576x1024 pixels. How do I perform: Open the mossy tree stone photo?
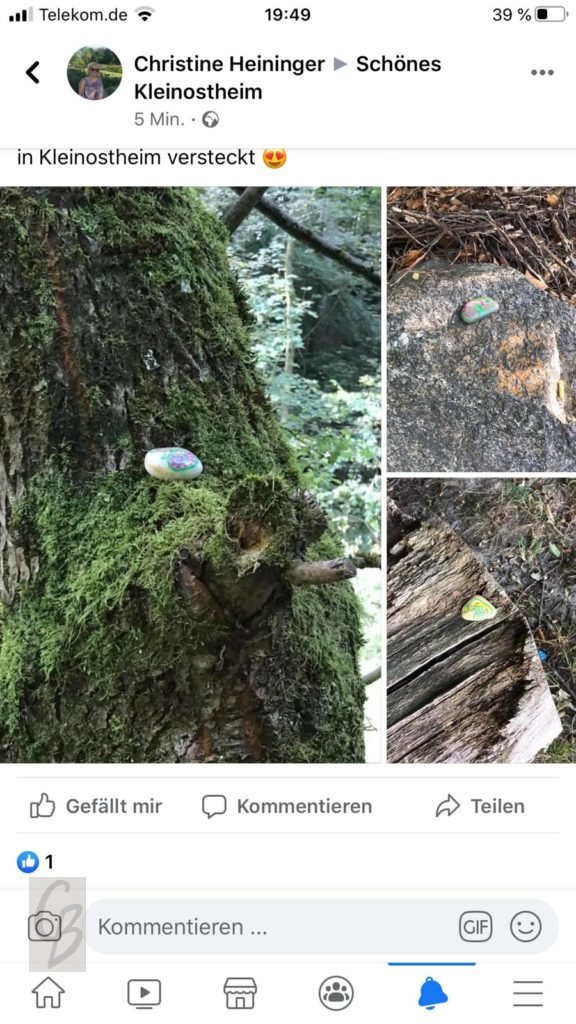click(190, 475)
